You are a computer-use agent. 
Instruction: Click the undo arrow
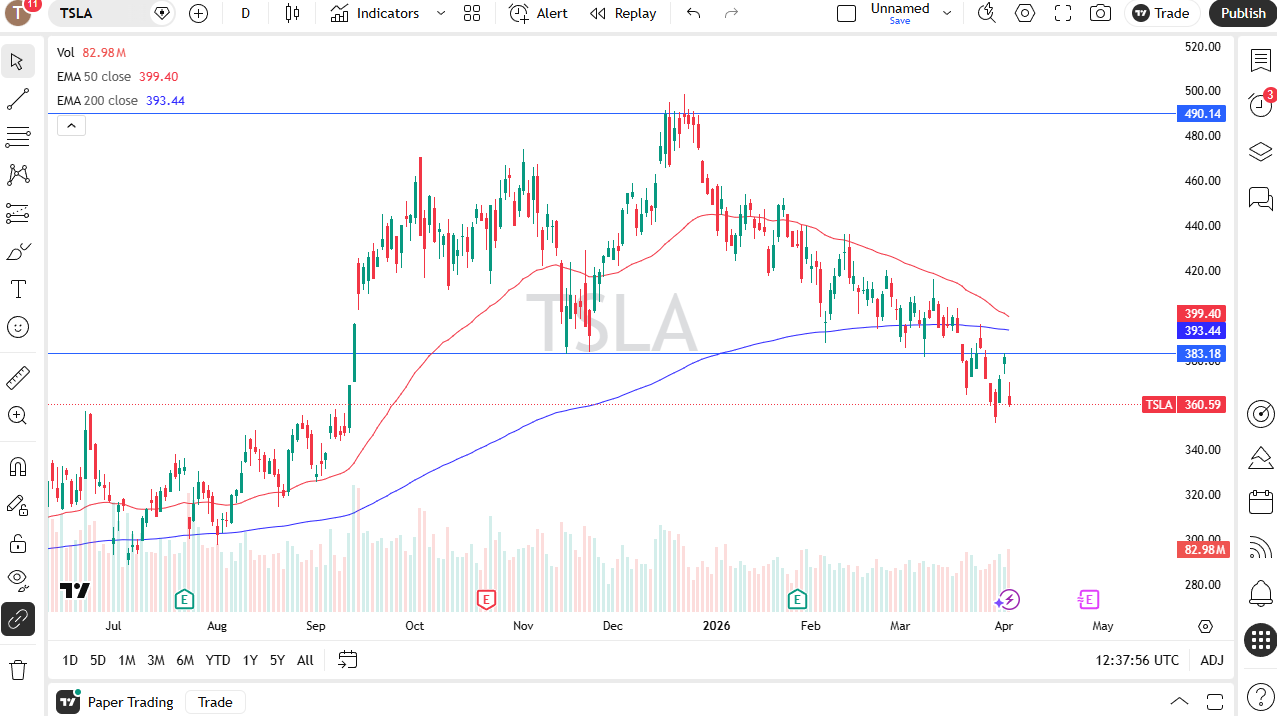click(x=693, y=13)
